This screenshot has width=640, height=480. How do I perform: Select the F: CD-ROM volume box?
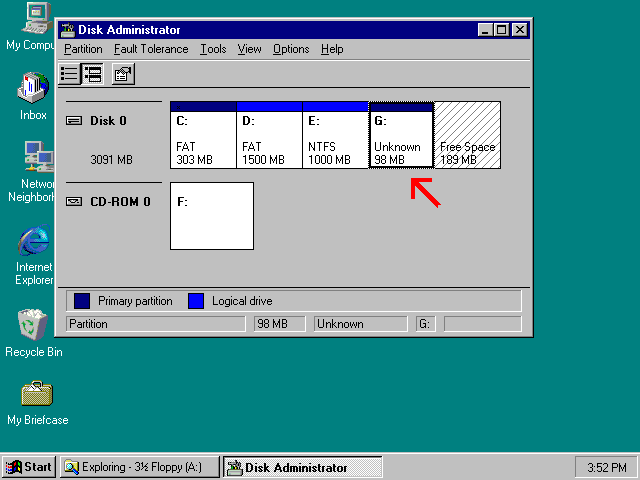pos(212,216)
